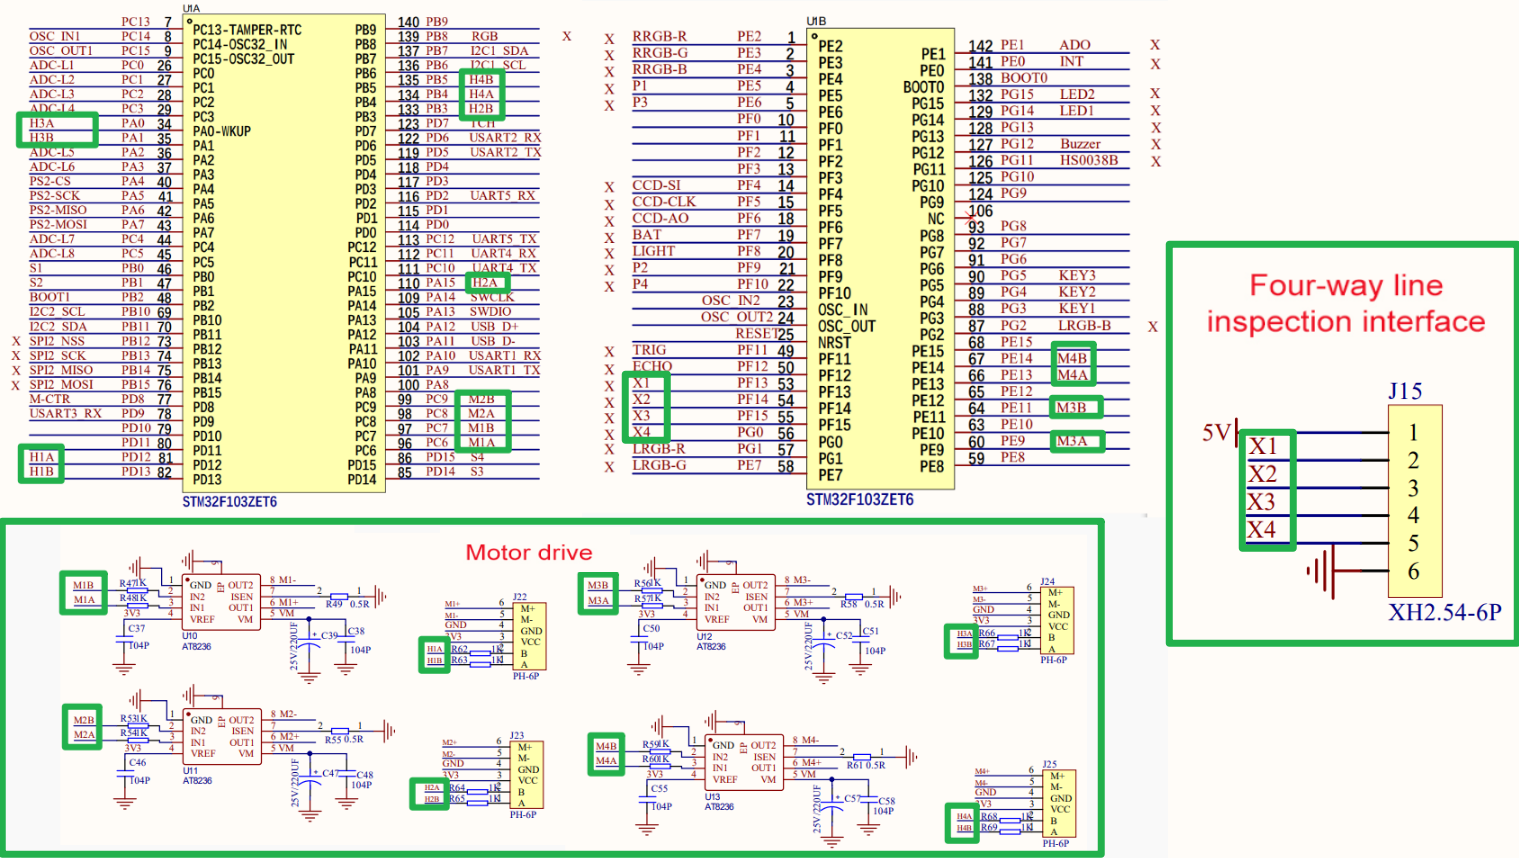Select the I2C1_SDA net label on PB7

[x=499, y=51]
